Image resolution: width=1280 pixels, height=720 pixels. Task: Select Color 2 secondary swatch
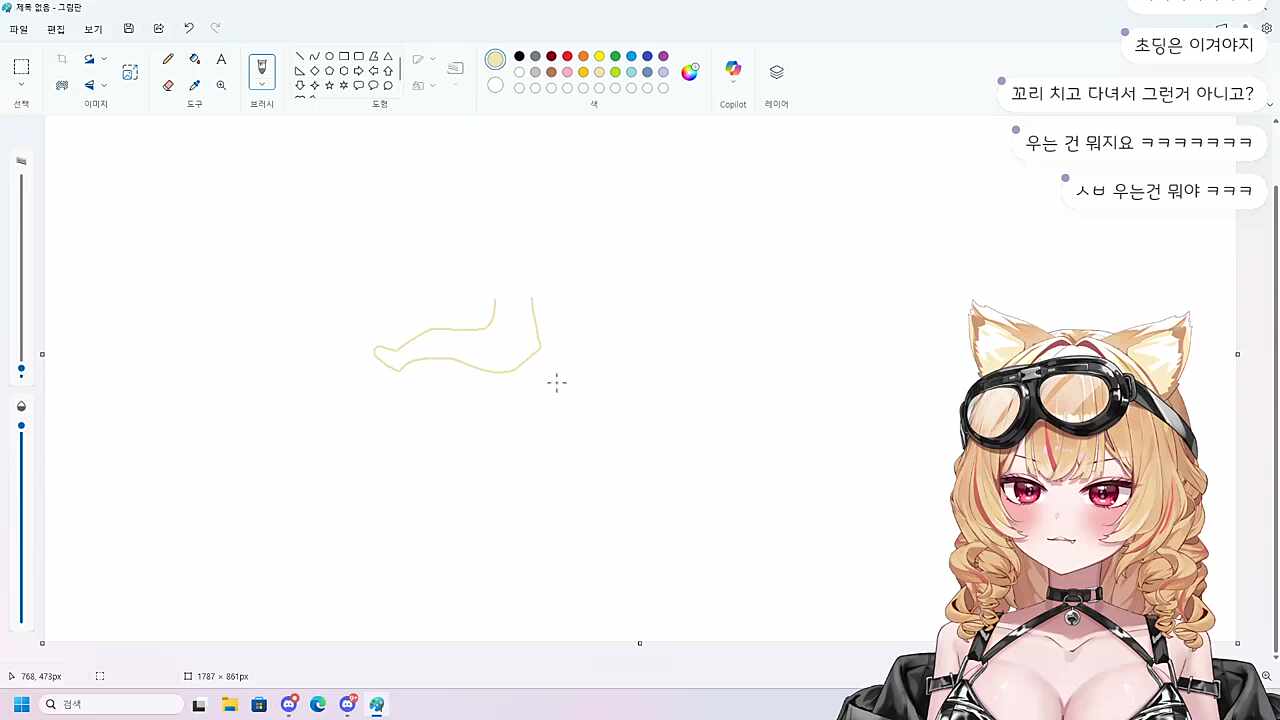tap(495, 85)
